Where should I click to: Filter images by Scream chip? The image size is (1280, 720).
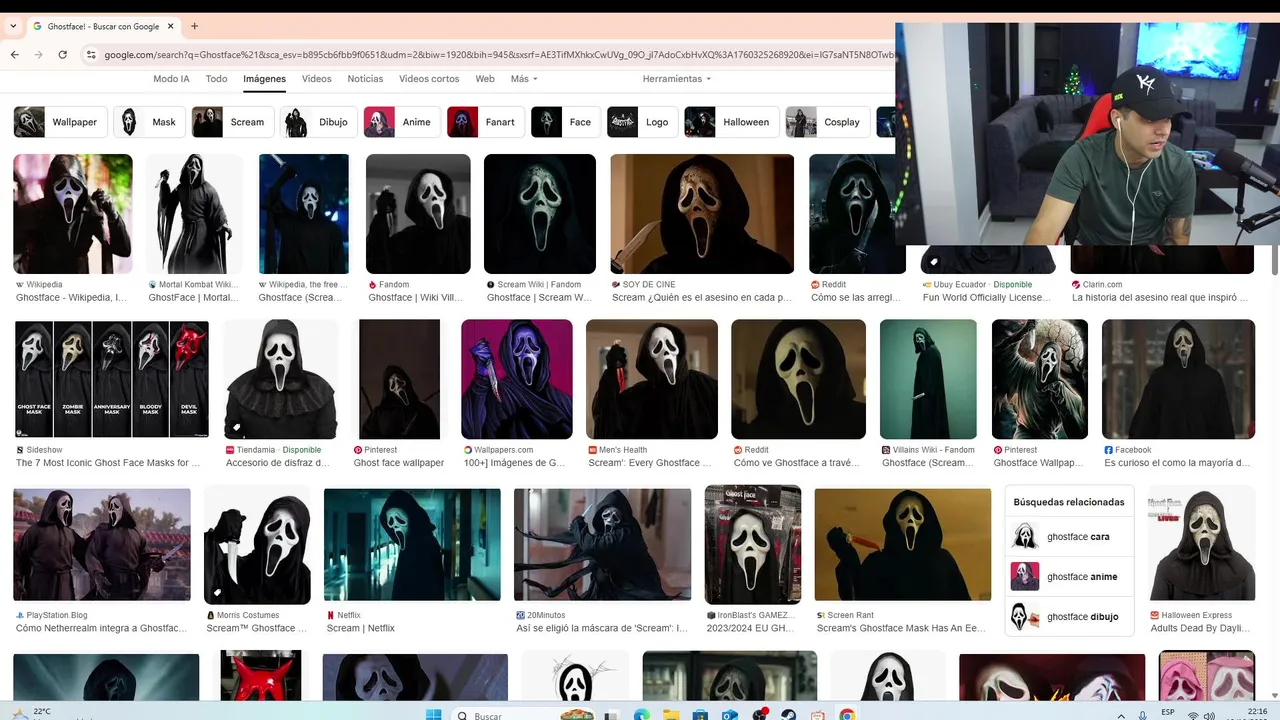234,122
